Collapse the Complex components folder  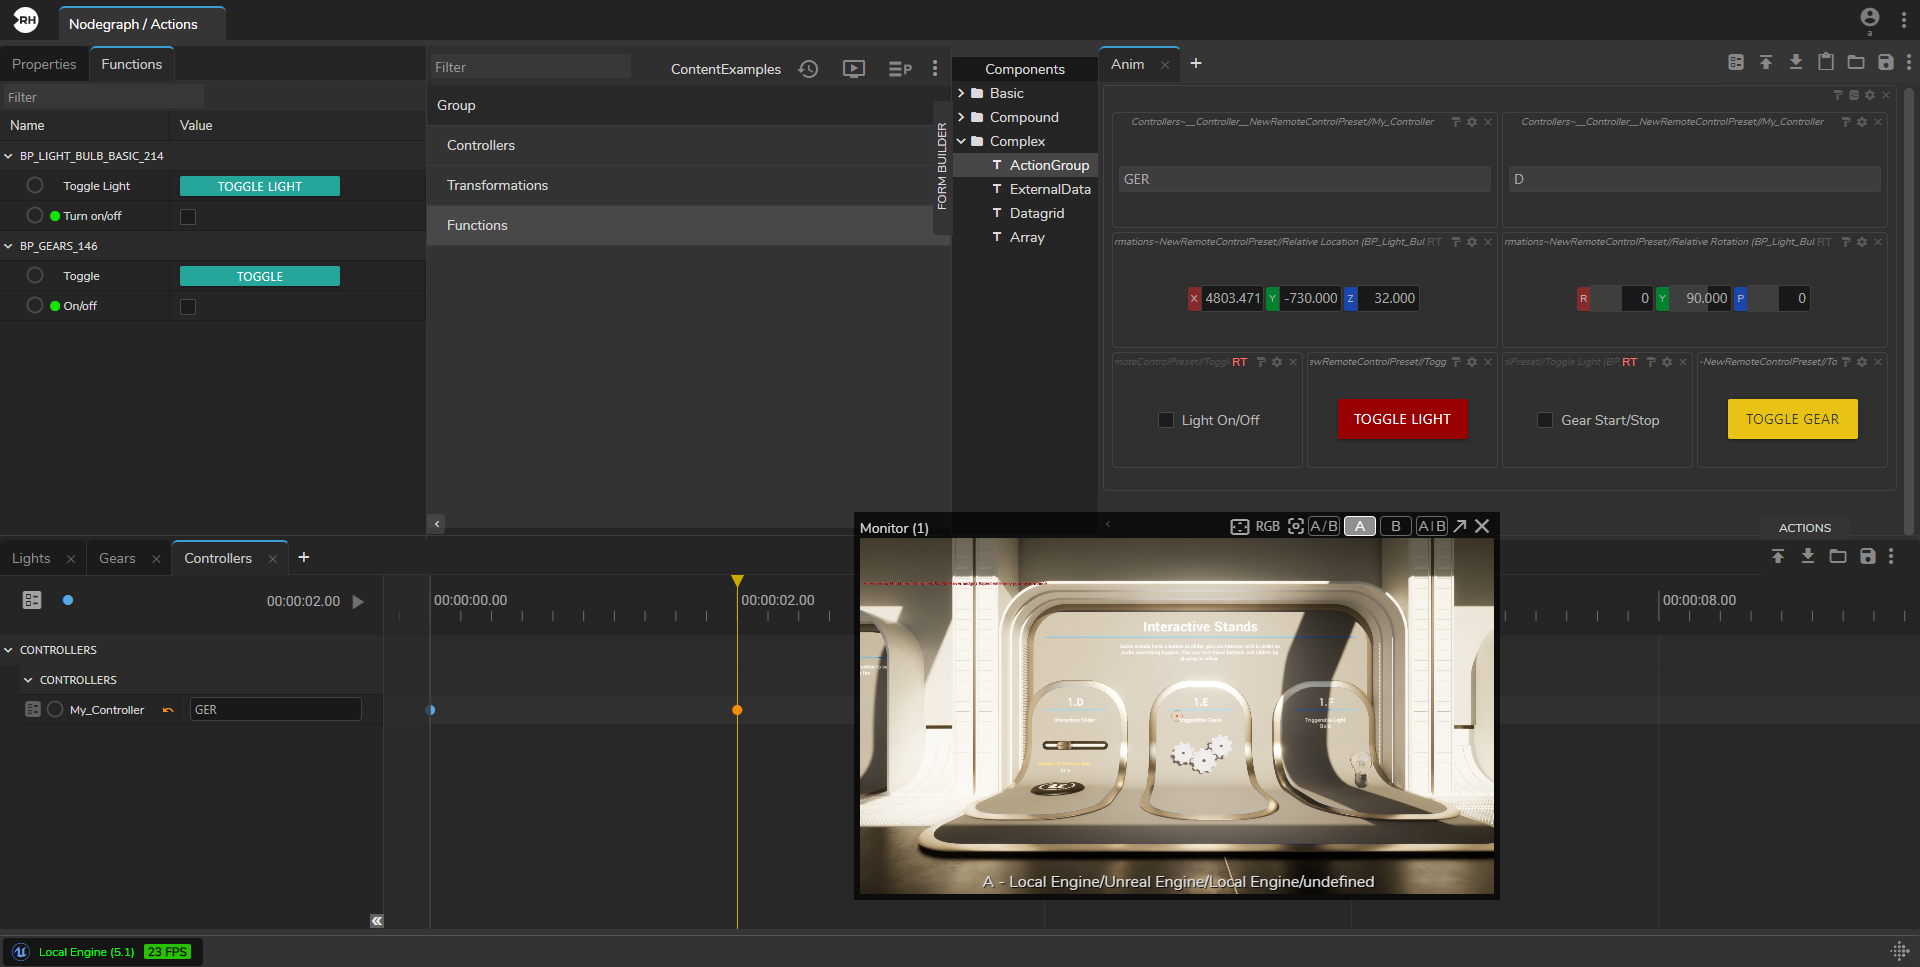(962, 141)
